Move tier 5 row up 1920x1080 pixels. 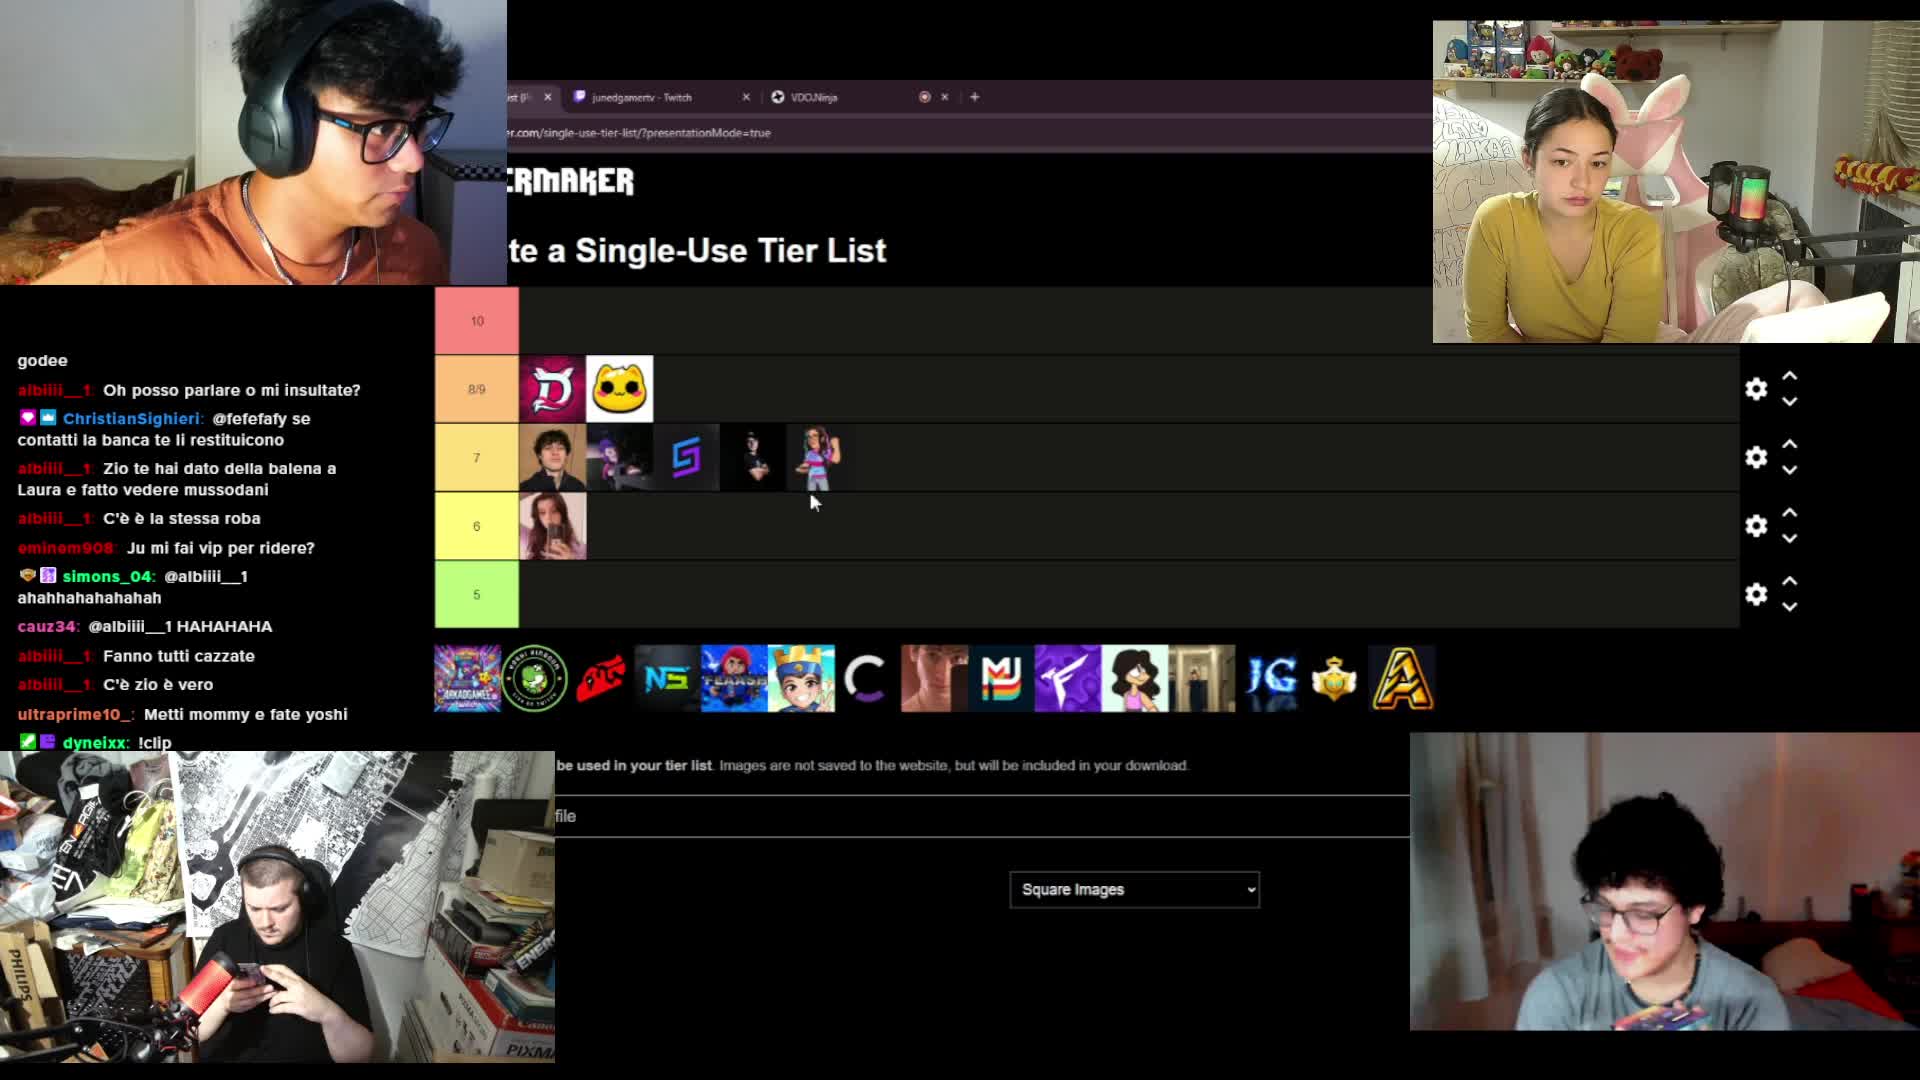1790,581
